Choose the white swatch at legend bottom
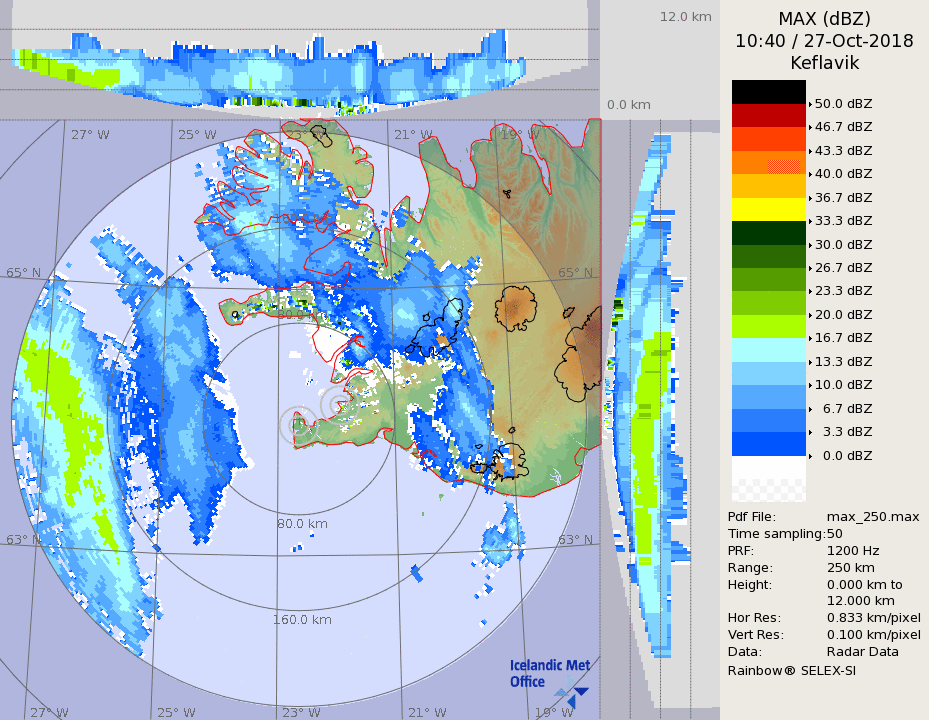This screenshot has height=720, width=929. click(768, 468)
